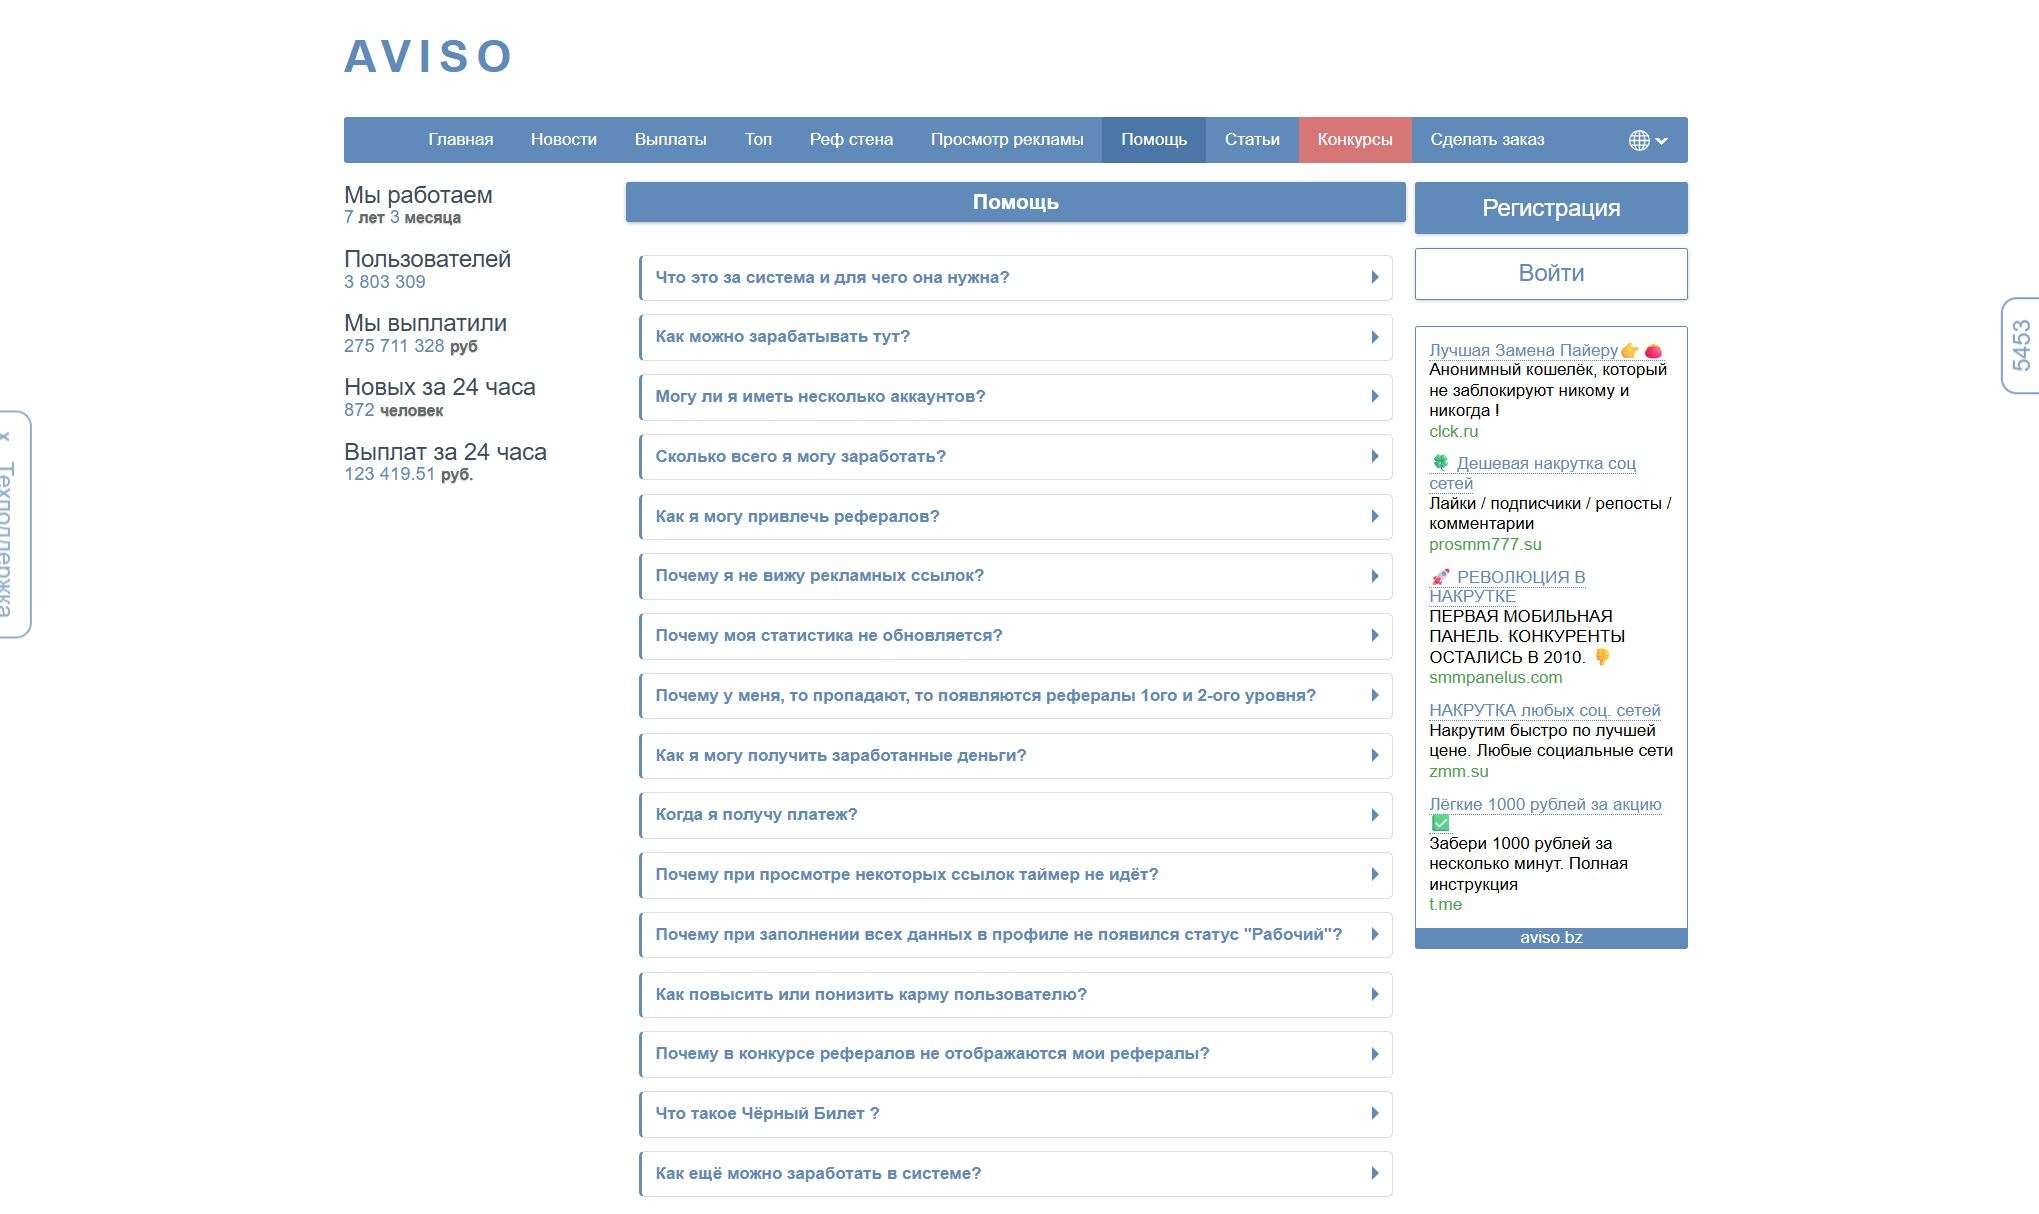Viewport: 2039px width, 1214px height.
Task: Expand 'Могу ли я иметь несколько аккаунтов?'
Action: (x=820, y=397)
